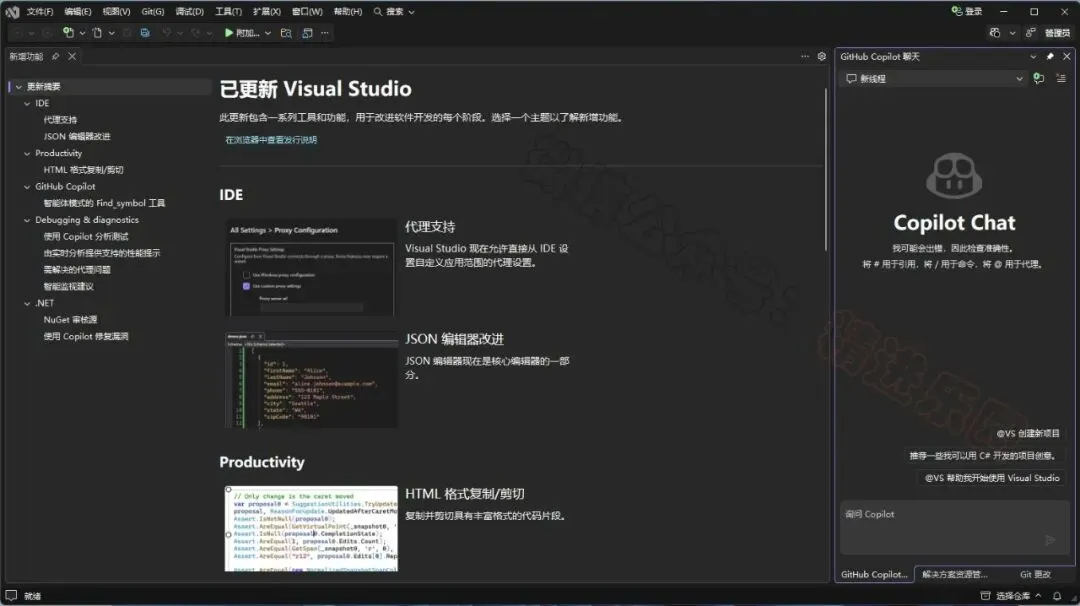Click the search magnifier in menu bar
The image size is (1080, 606).
pyautogui.click(x=377, y=12)
